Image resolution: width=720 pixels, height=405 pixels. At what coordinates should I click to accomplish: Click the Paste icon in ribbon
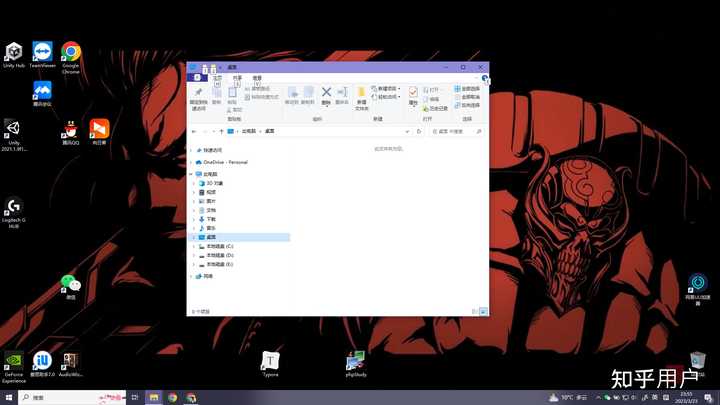(232, 93)
